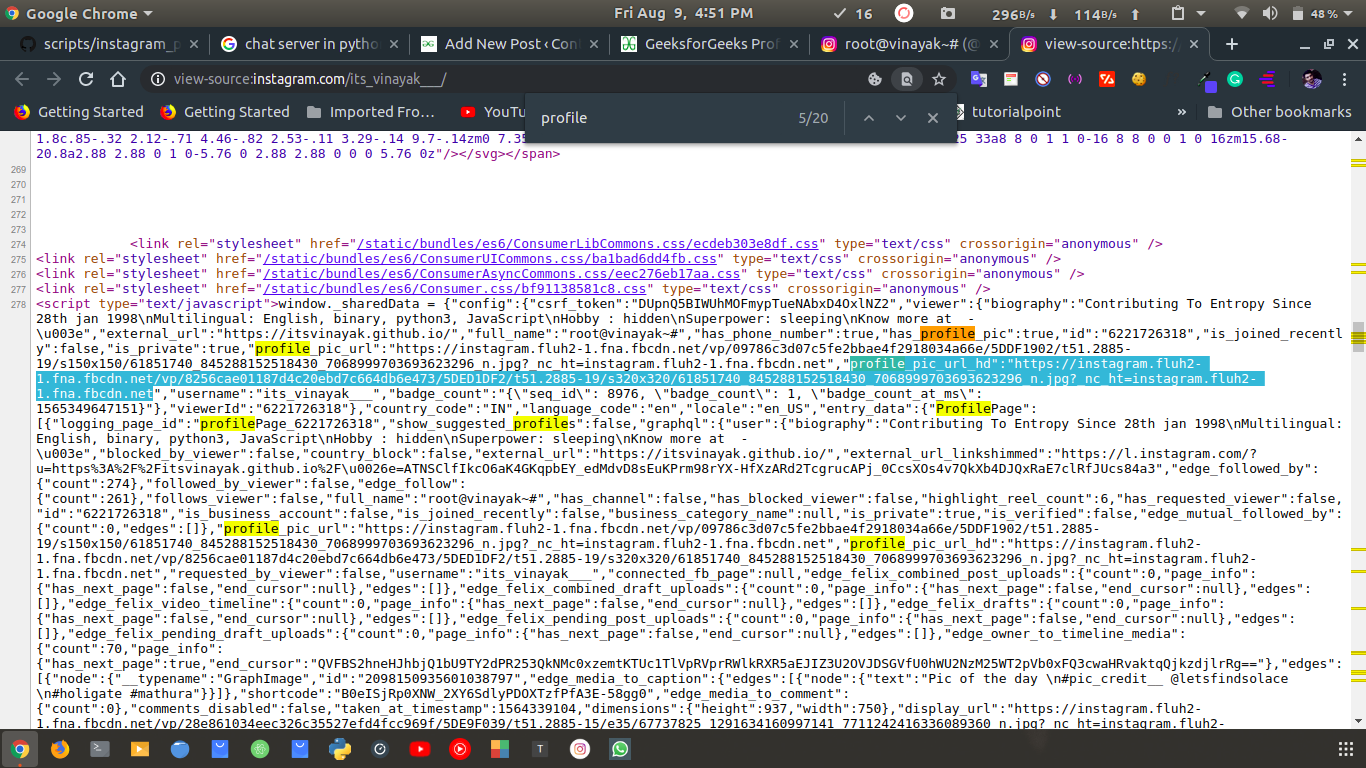Open the clock and calendar panel
Image resolution: width=1366 pixels, height=768 pixels.
[684, 14]
